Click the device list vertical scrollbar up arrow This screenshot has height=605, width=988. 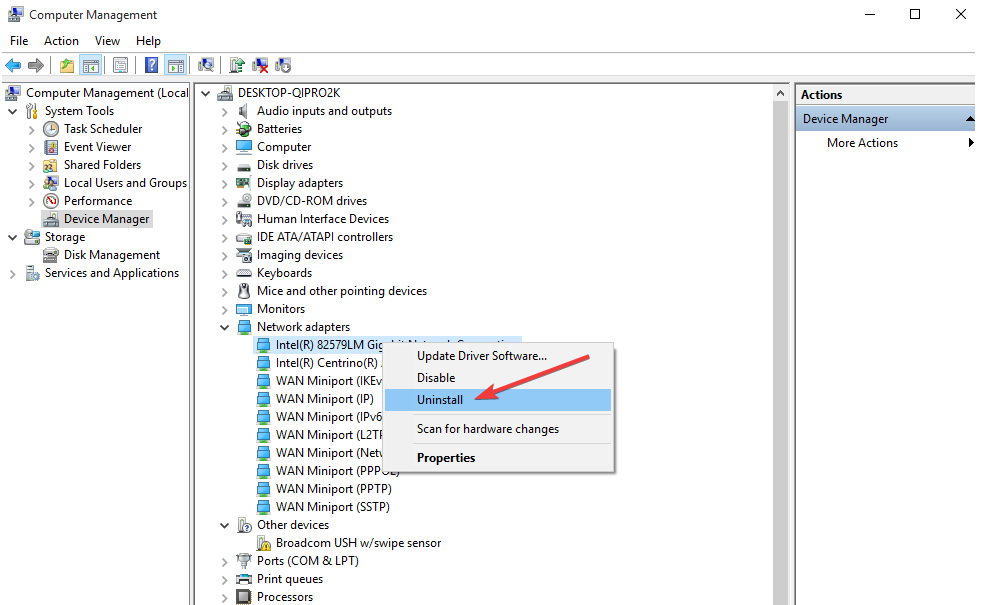780,93
